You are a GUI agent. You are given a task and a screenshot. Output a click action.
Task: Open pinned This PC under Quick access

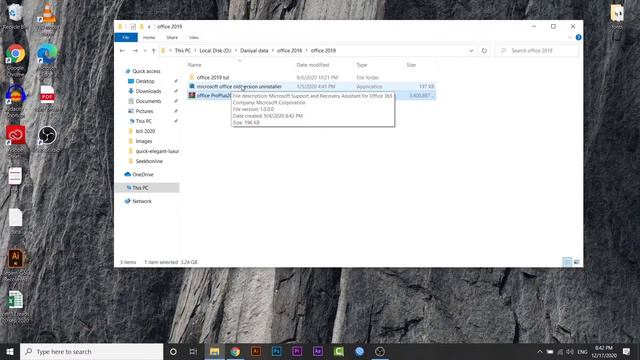(x=143, y=121)
